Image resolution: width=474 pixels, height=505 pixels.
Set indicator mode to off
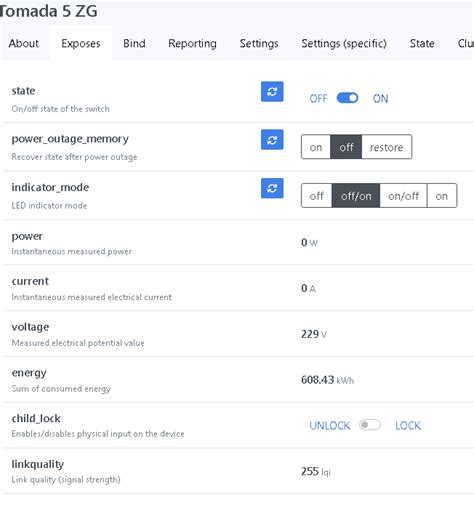tap(316, 196)
